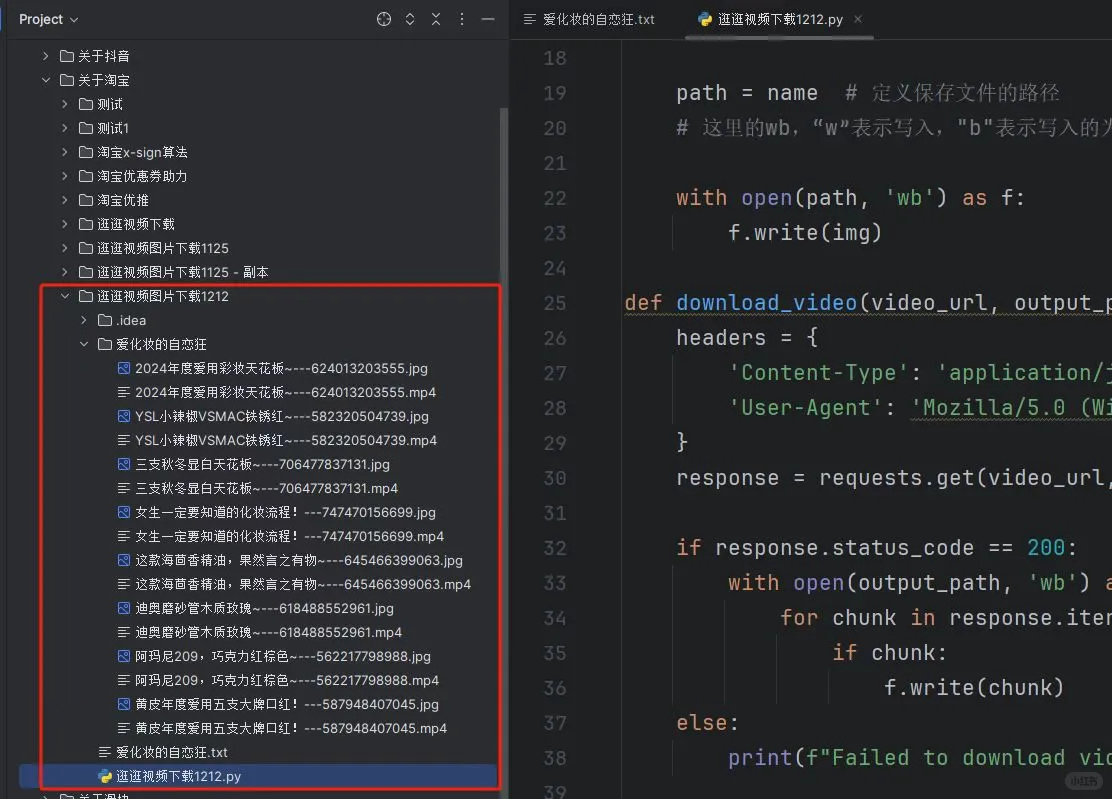Click Python icon of 逛逛视频下载1212.py in tree
Image resolution: width=1112 pixels, height=799 pixels.
[105, 776]
